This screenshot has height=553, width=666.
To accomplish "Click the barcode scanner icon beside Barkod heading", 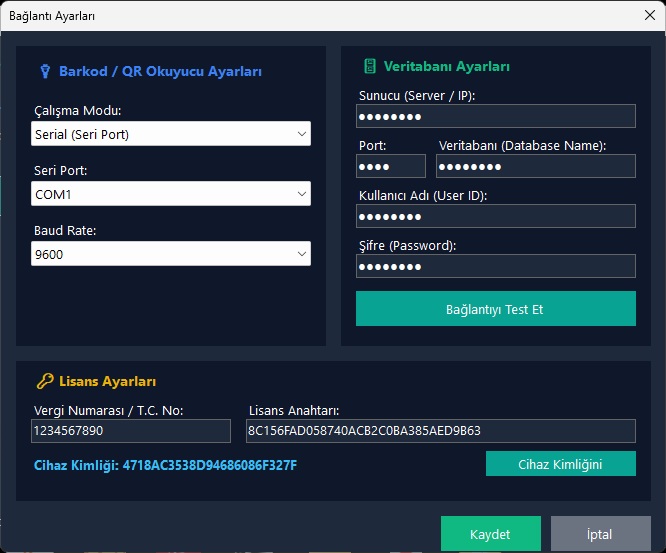I will click(45, 71).
